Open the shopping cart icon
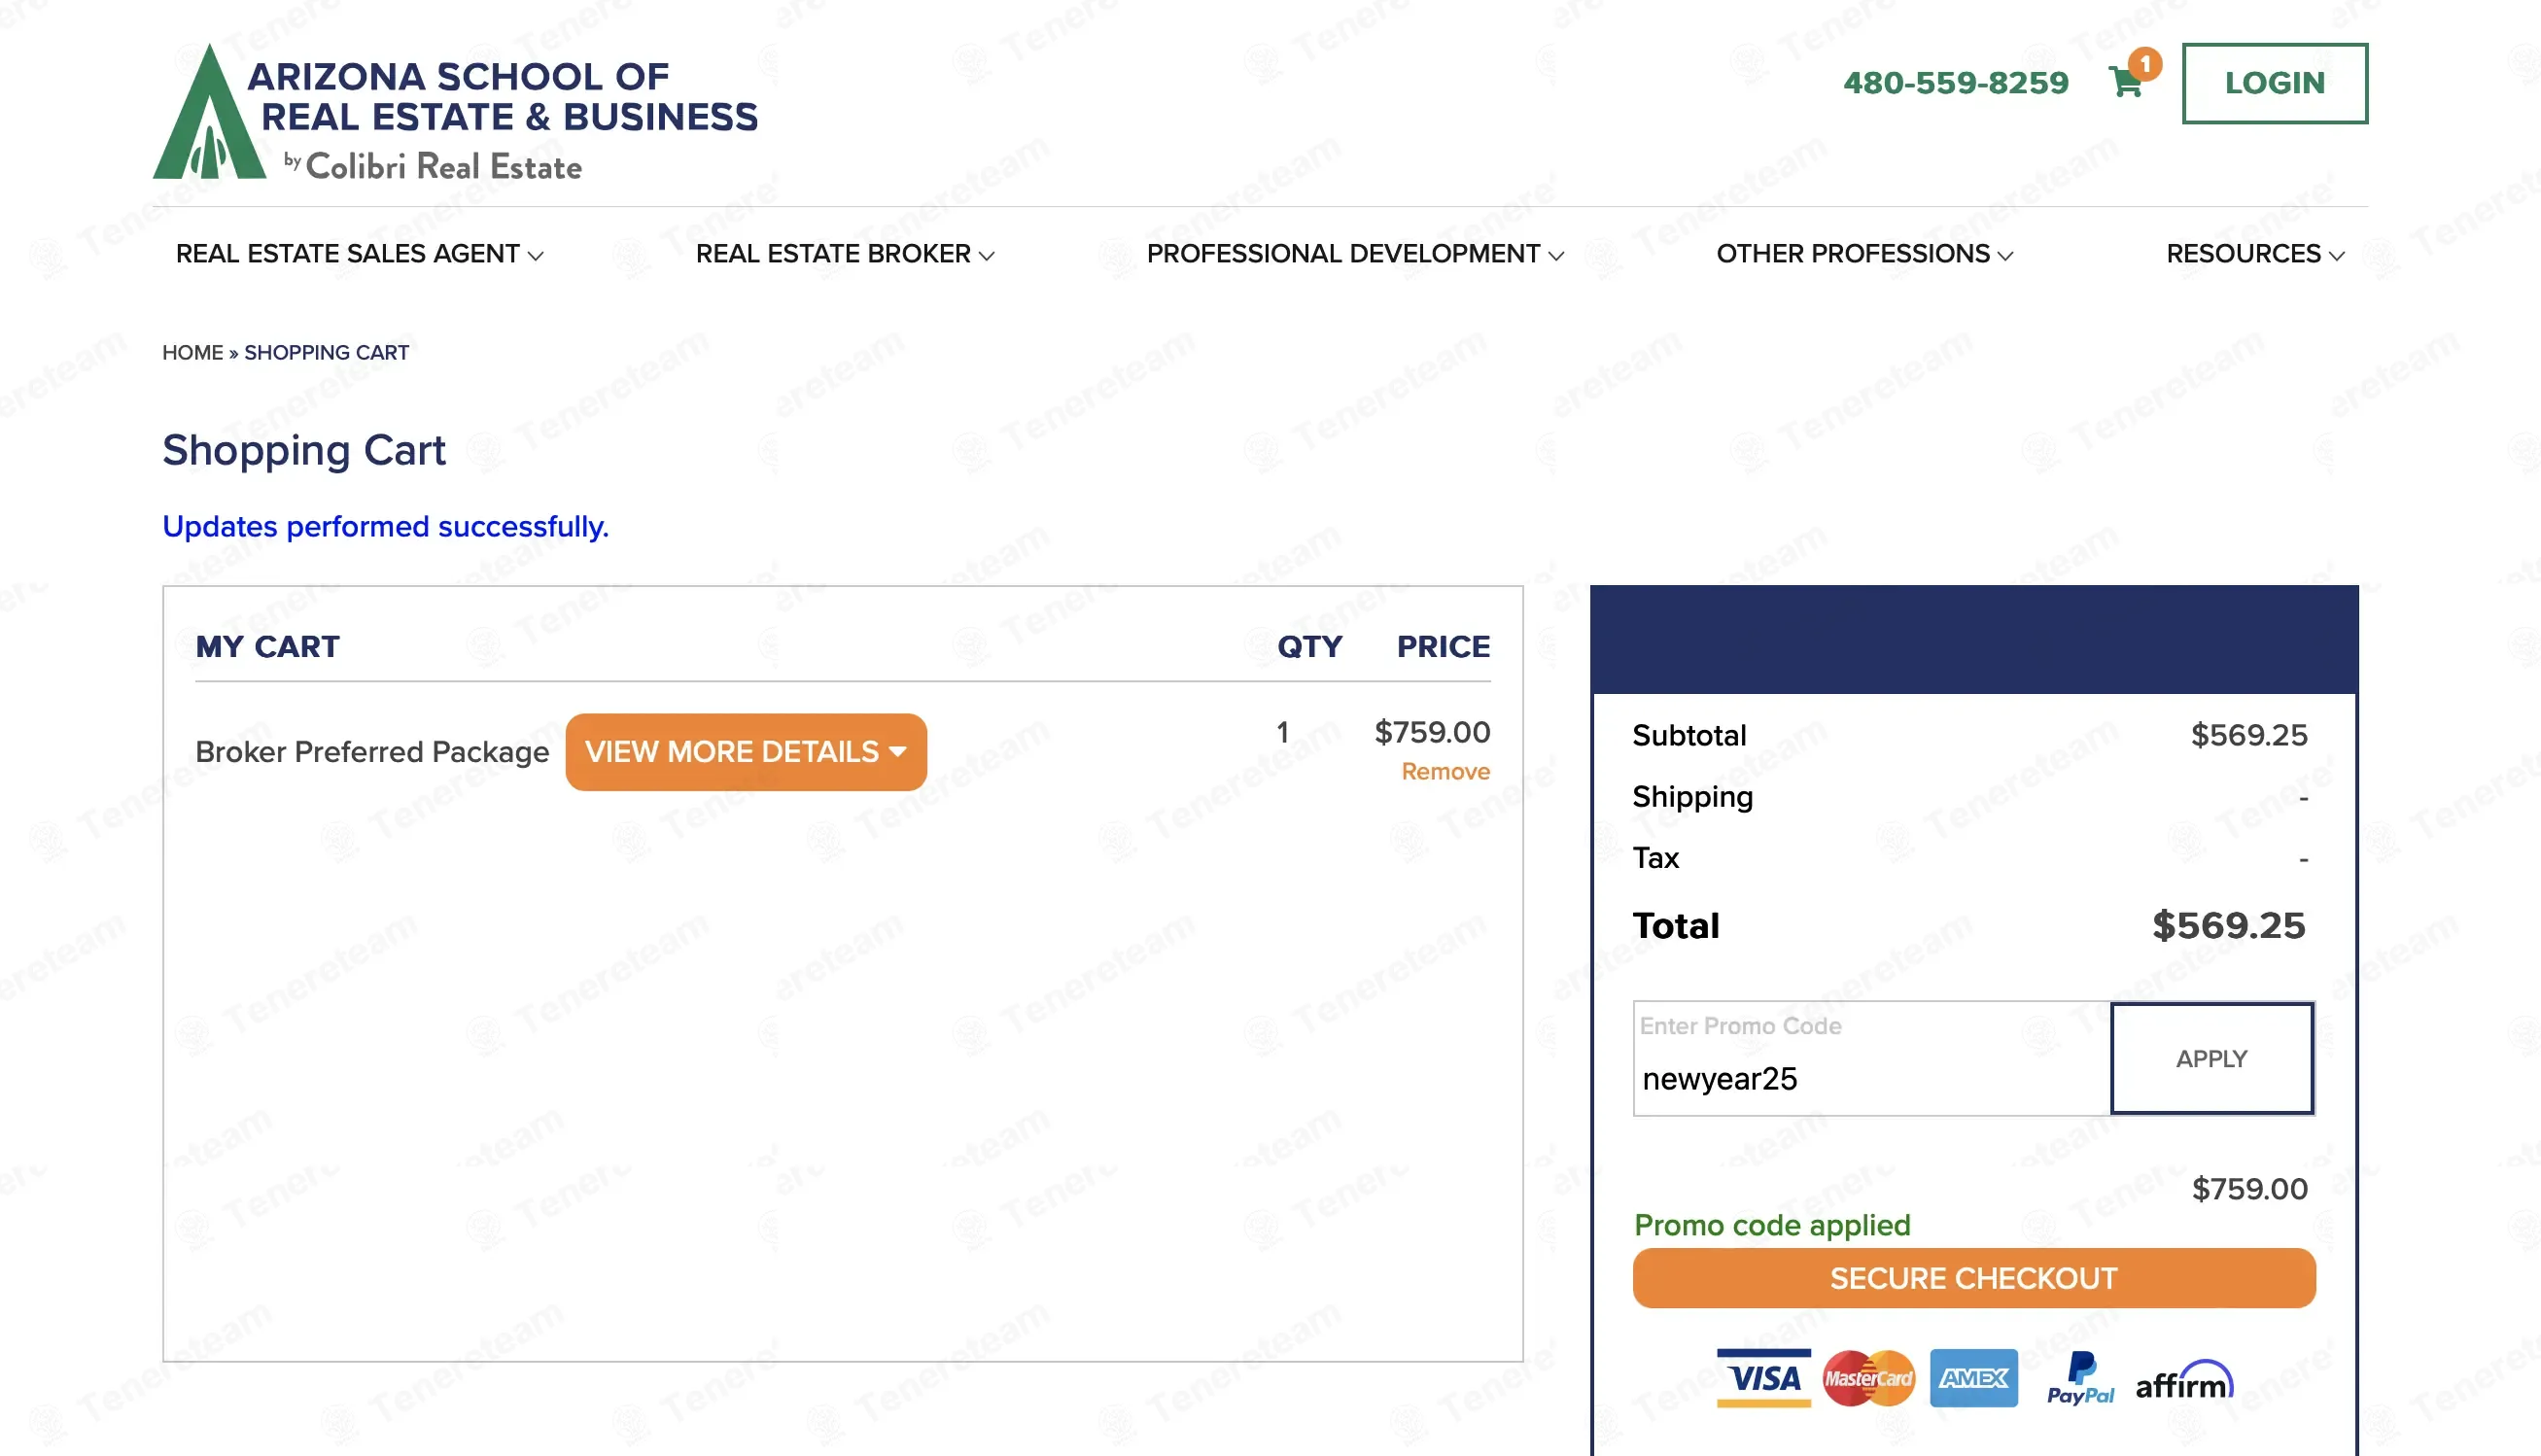Screen dimensions: 2541x1456 click(x=2126, y=82)
